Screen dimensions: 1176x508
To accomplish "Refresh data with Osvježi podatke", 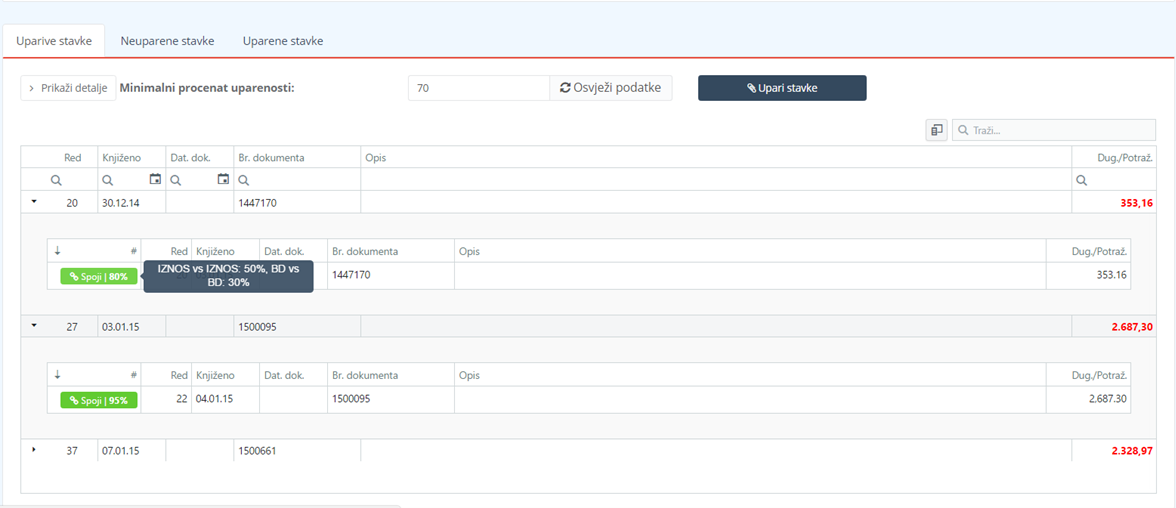I will tap(610, 88).
